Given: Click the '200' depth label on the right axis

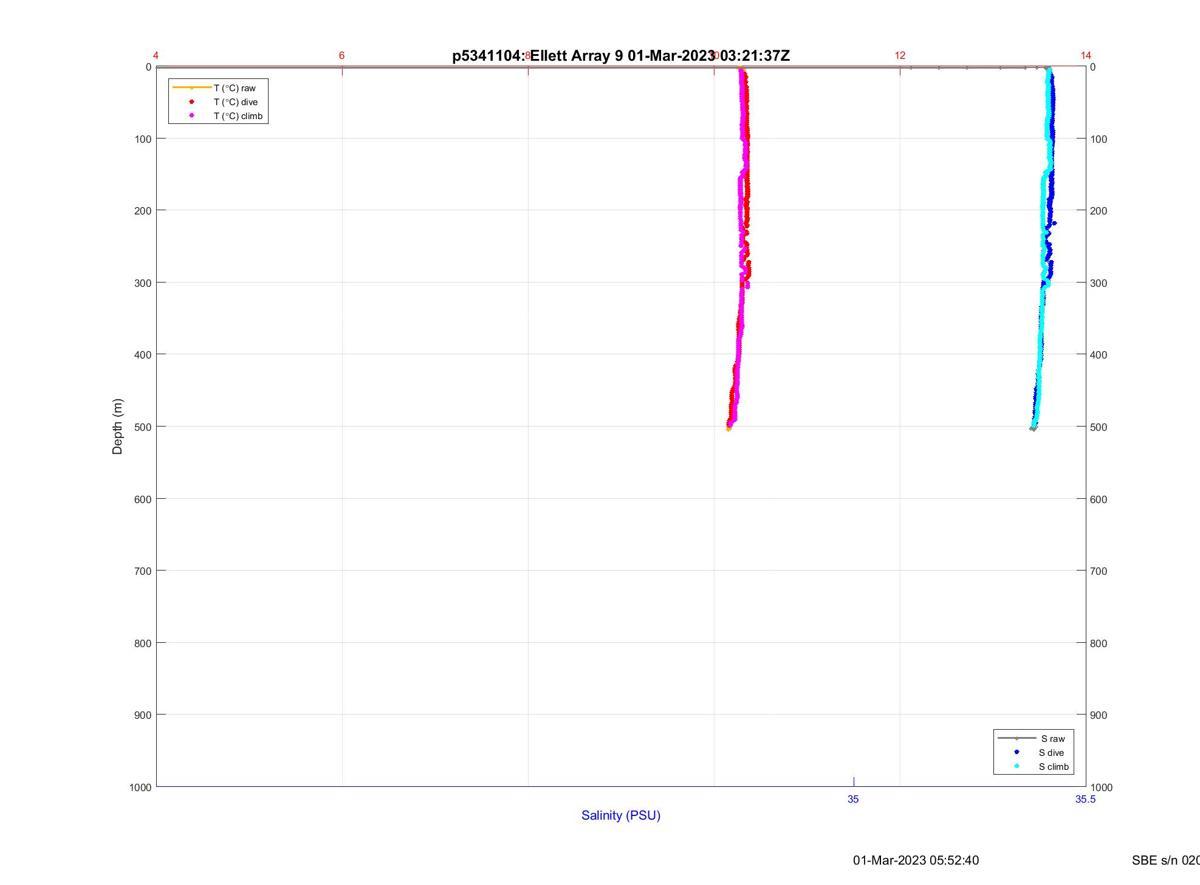Looking at the screenshot, I should coord(1099,211).
